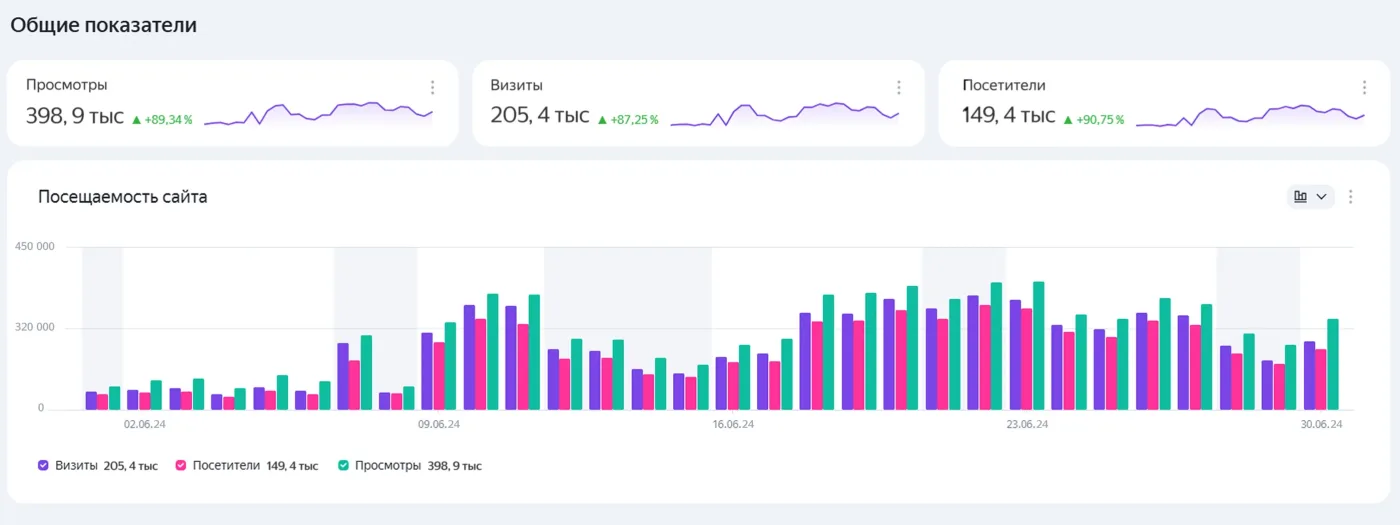Click the +87,25% growth arrow in Визиты
Screen dimensions: 1400x525
coord(602,120)
